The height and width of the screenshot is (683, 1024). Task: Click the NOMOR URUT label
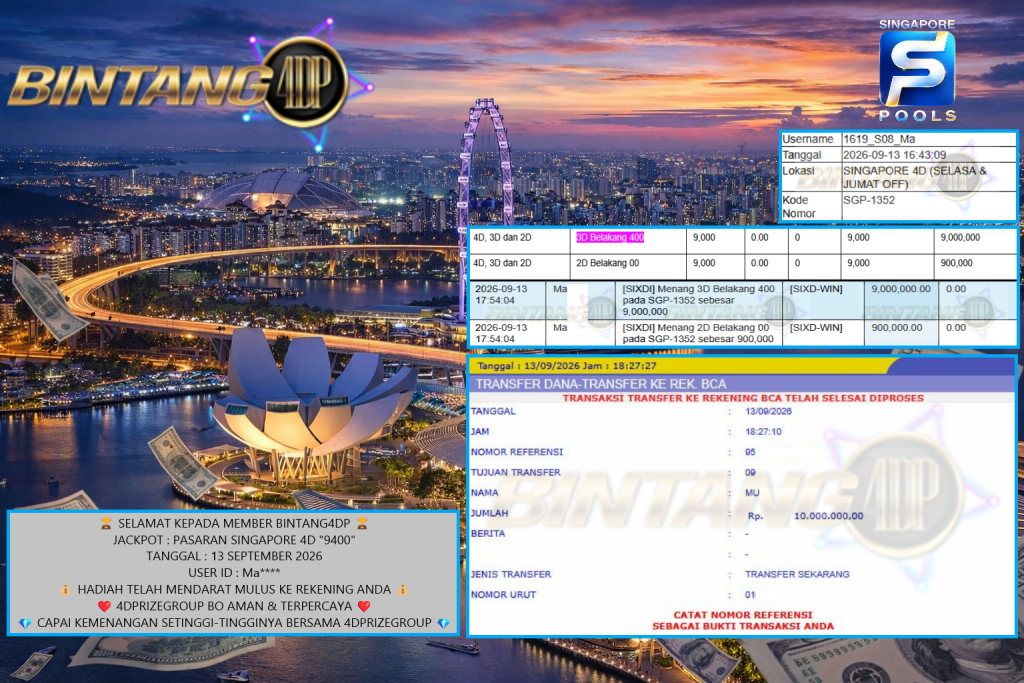tap(503, 595)
